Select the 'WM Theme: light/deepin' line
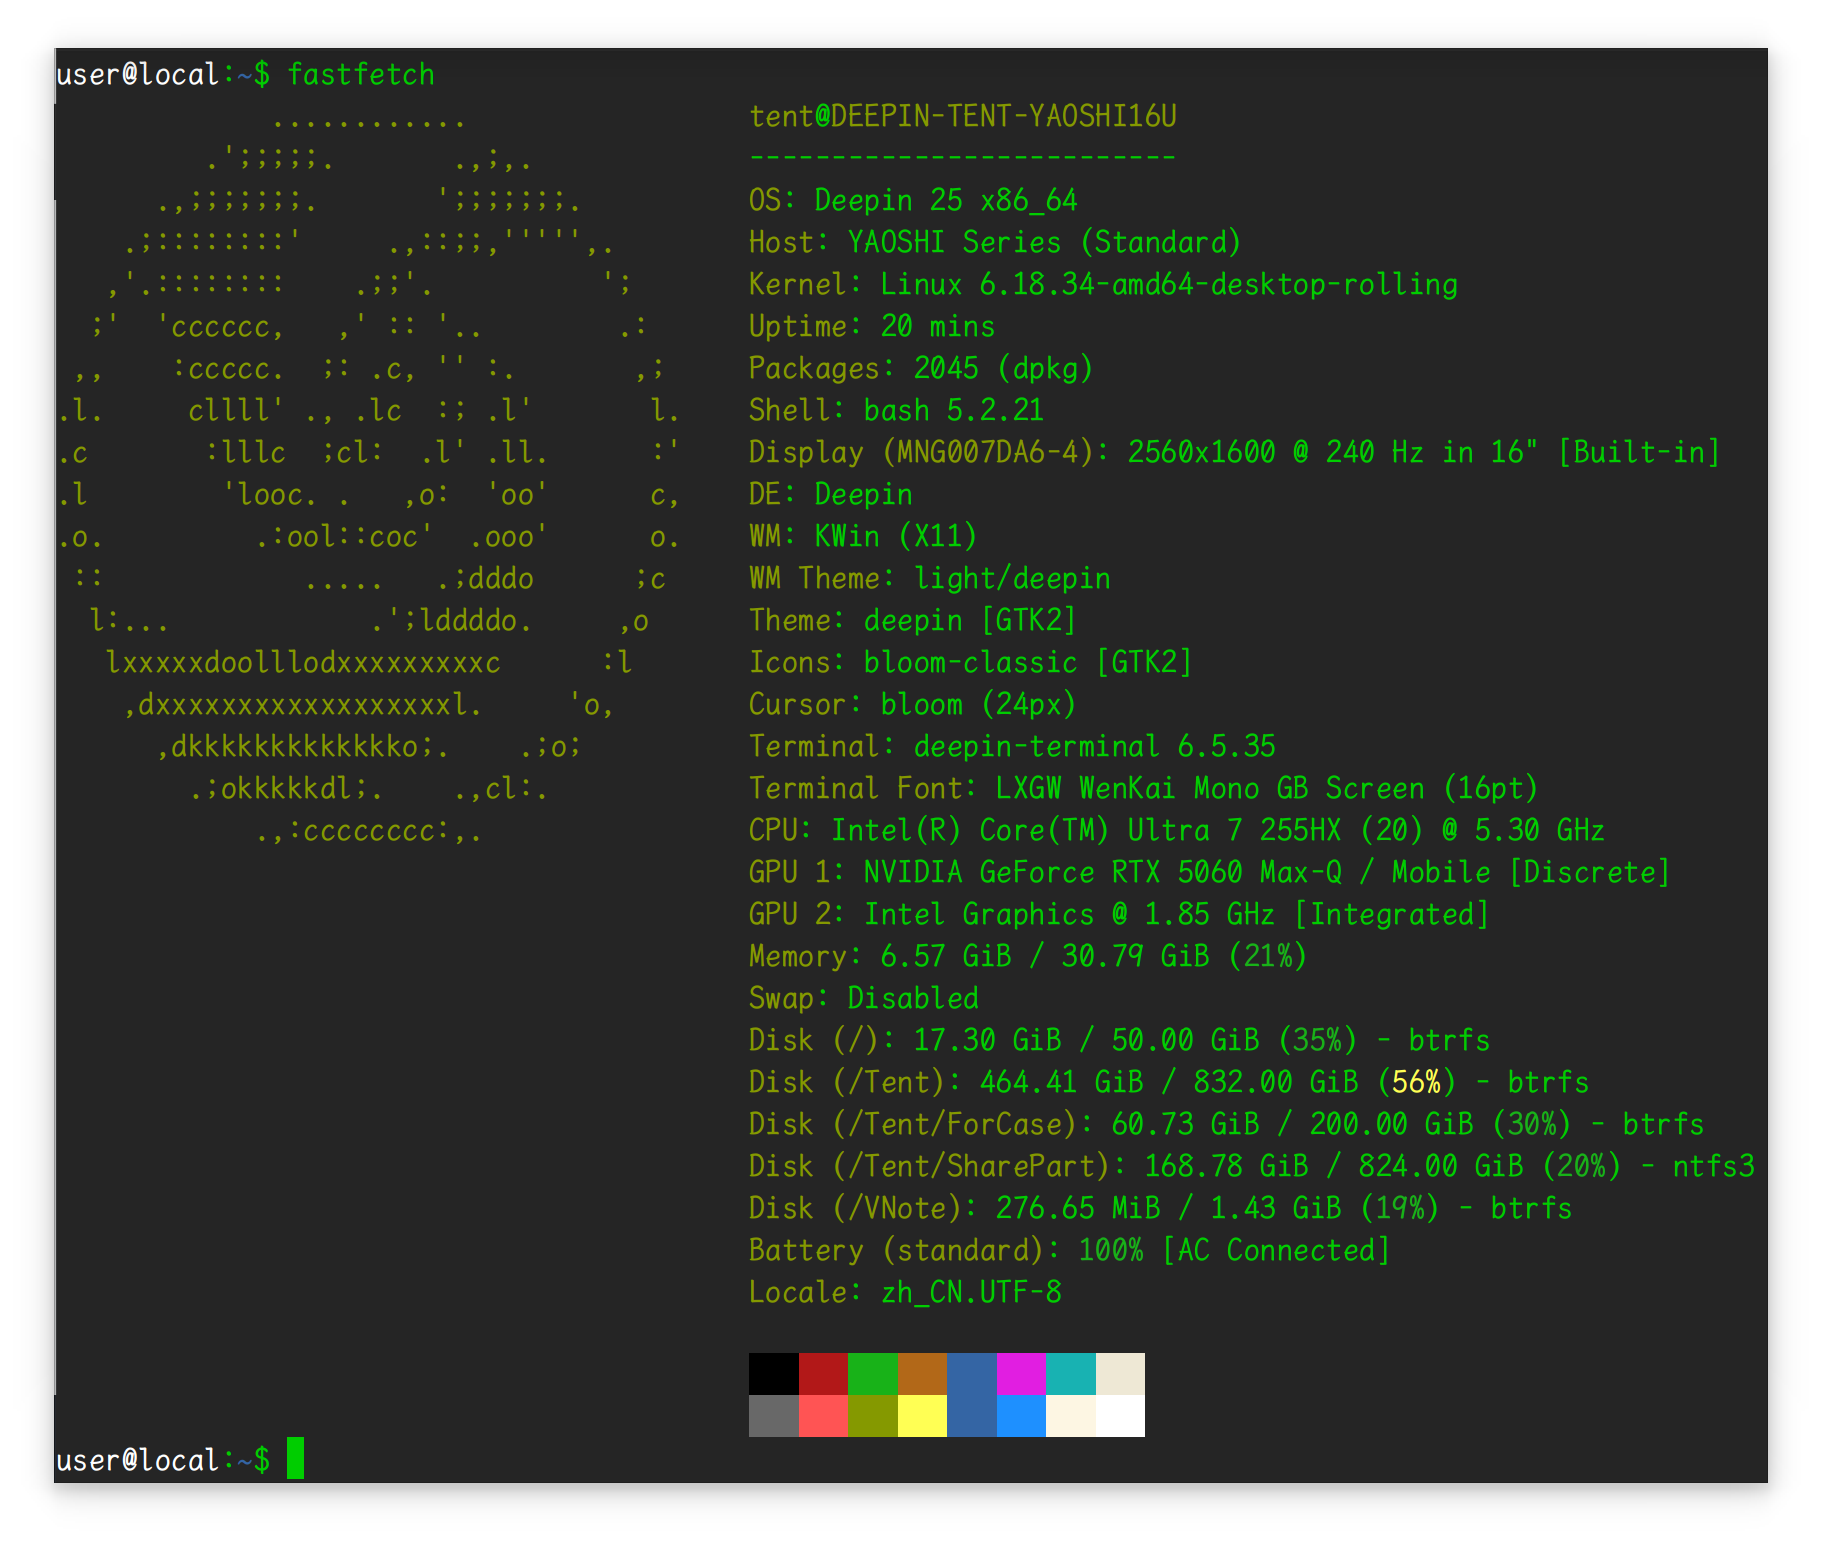The width and height of the screenshot is (1822, 1543). pyautogui.click(x=930, y=579)
